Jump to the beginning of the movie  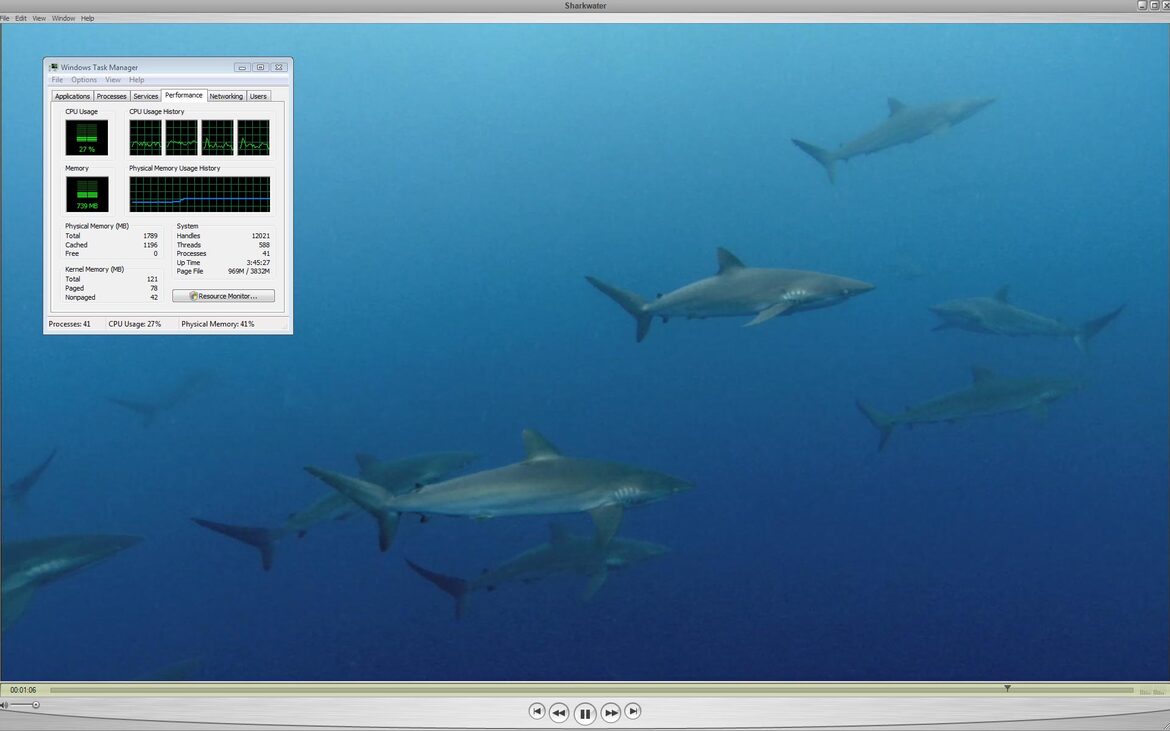click(536, 712)
